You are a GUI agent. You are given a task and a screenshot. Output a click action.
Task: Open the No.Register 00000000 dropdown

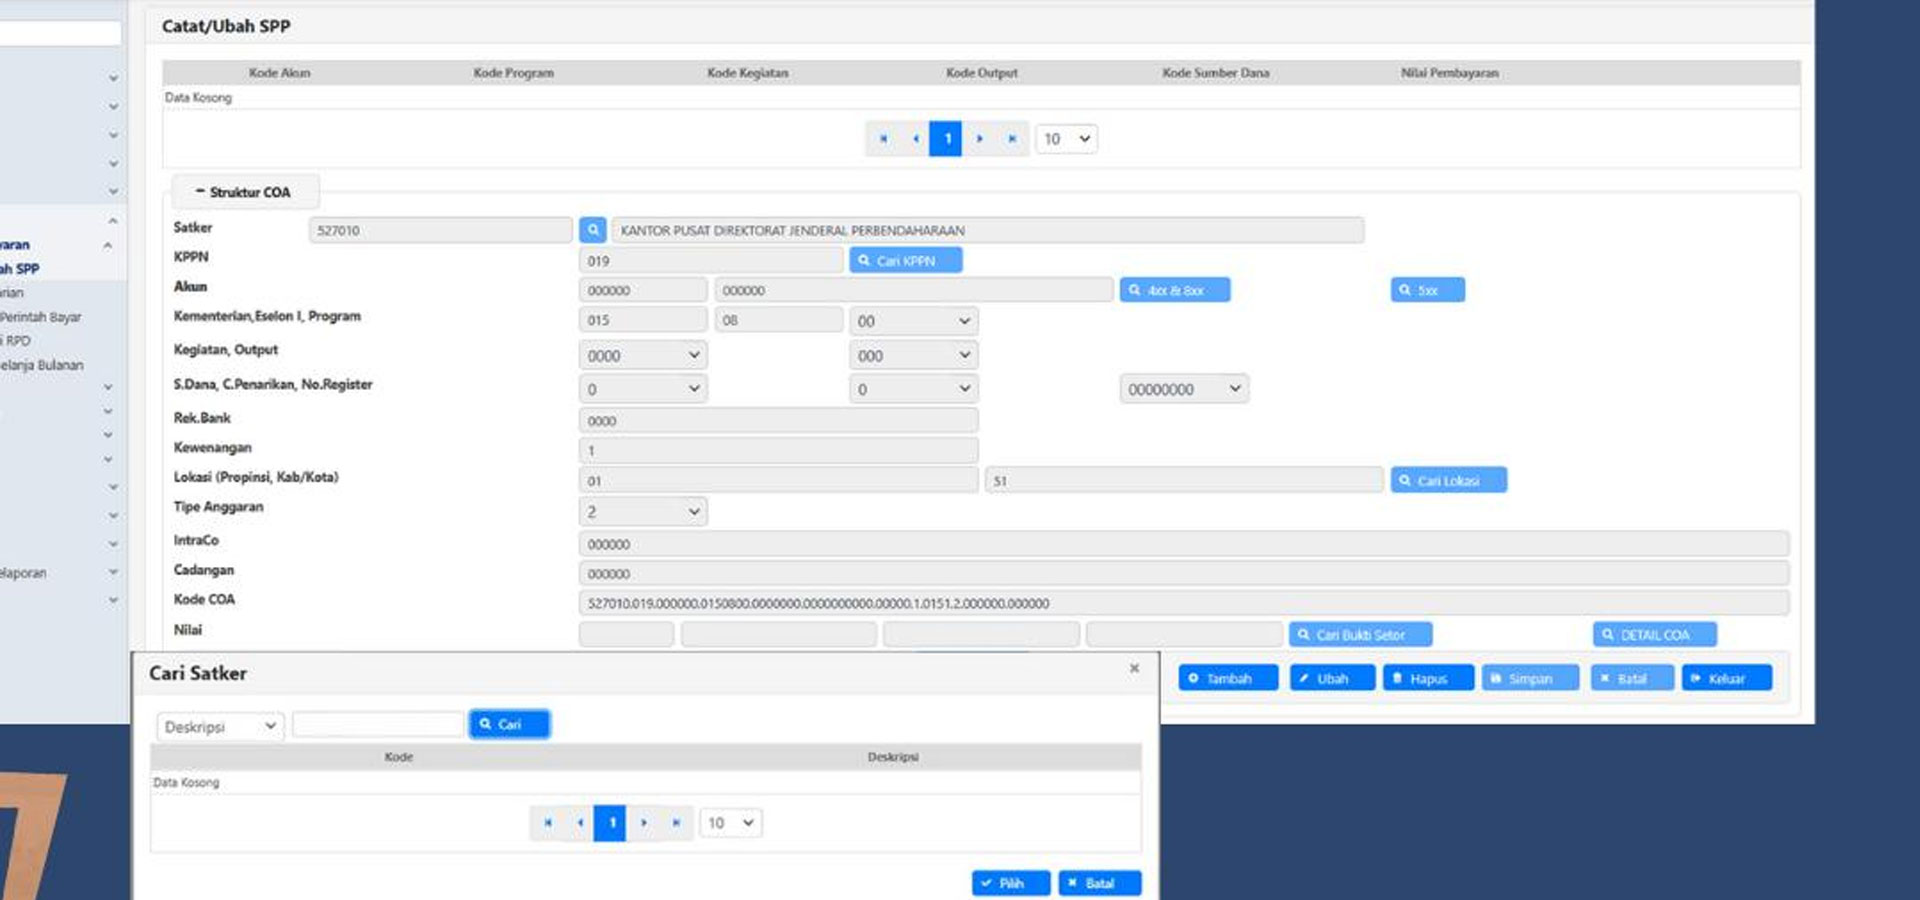[1183, 389]
